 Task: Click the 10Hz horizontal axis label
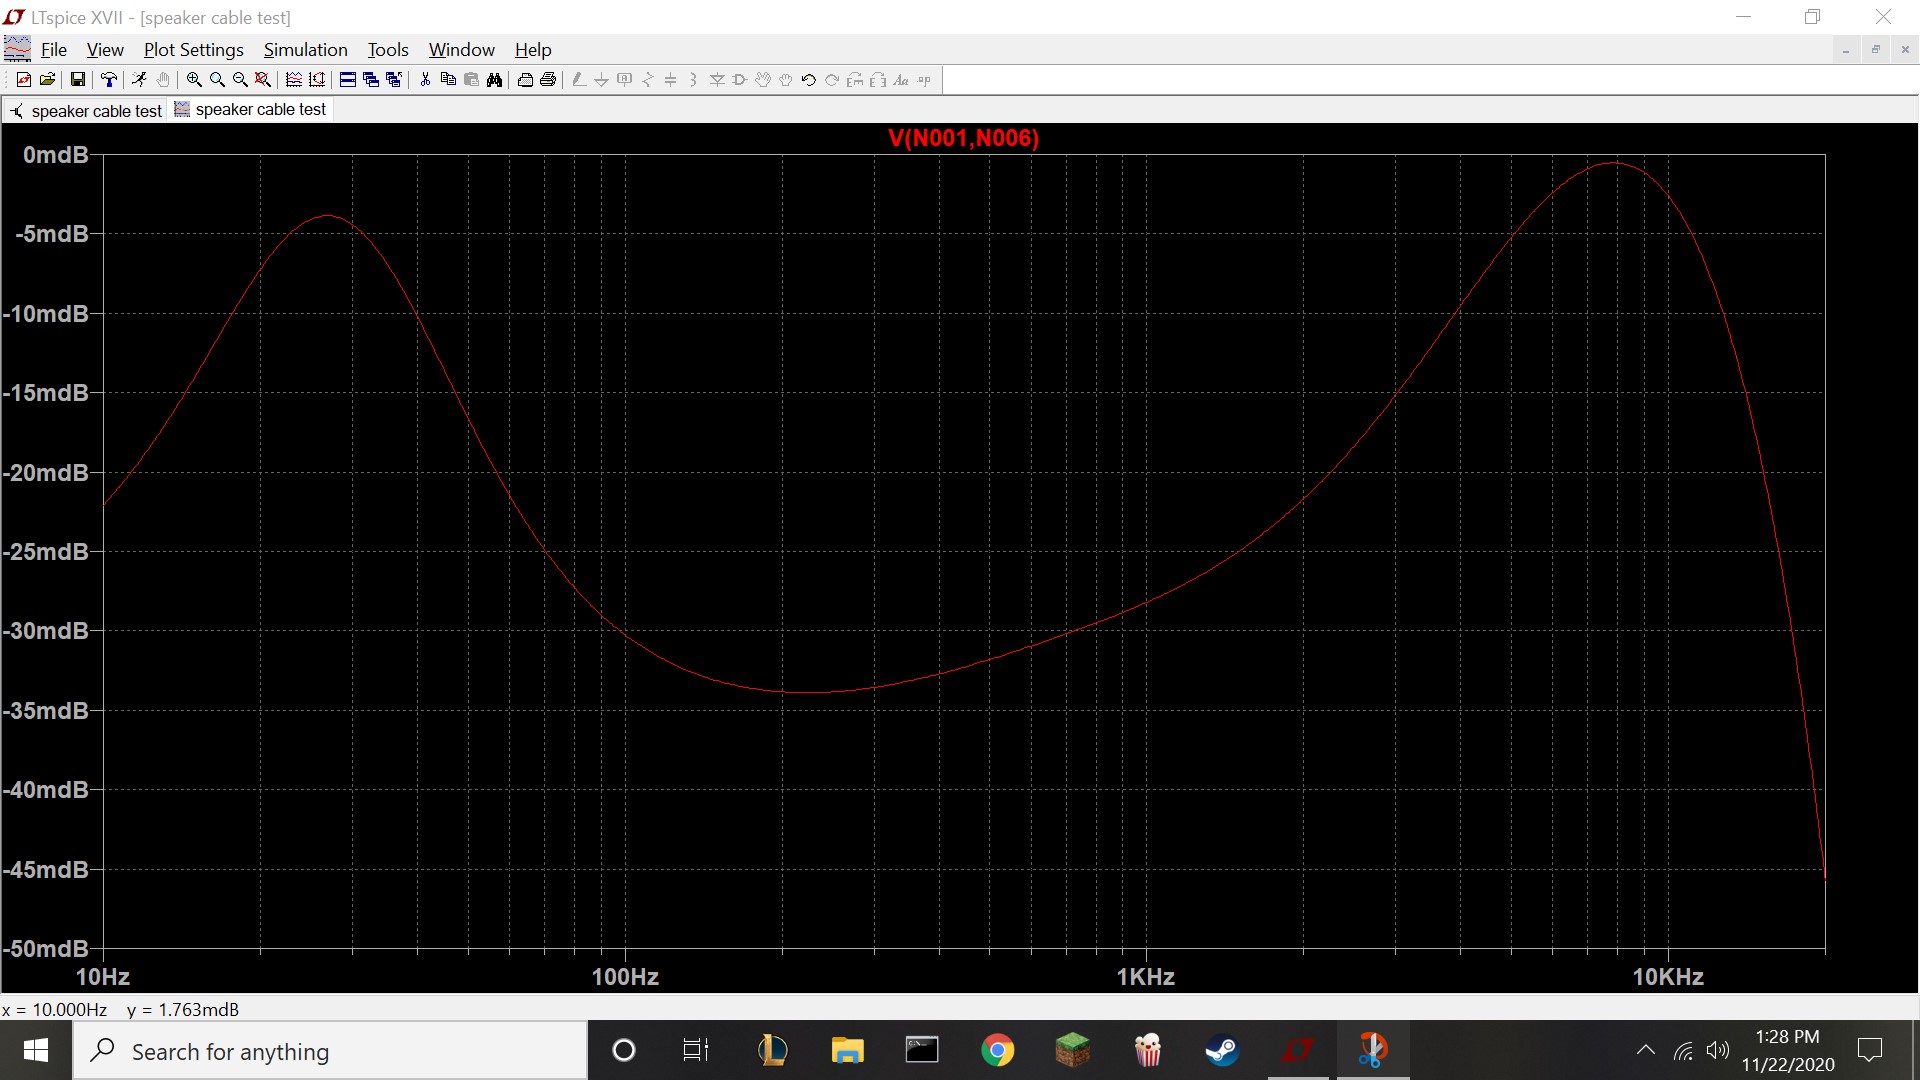tap(103, 977)
